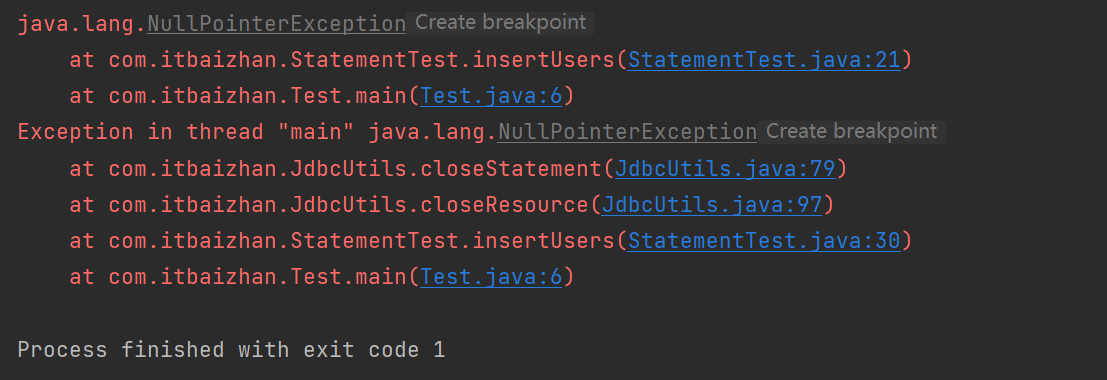Viewport: 1107px width, 380px height.
Task: Click 'insertUsers' text in the StatementTest.java:21 line
Action: (x=544, y=60)
